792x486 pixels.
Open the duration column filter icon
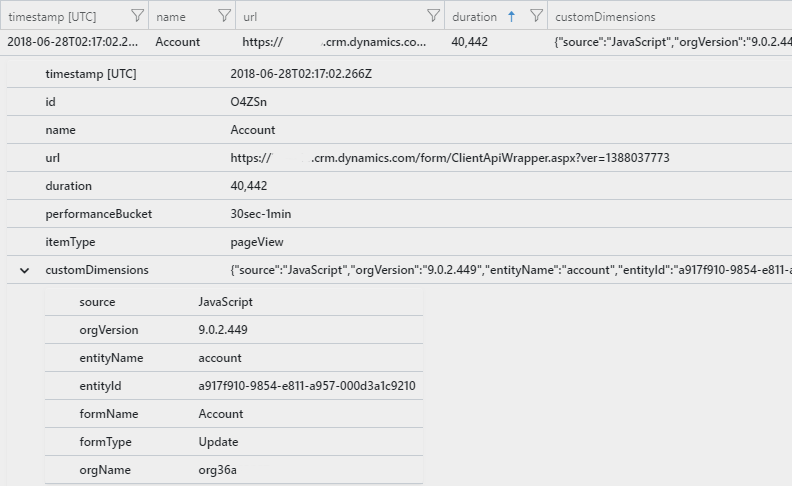(536, 16)
